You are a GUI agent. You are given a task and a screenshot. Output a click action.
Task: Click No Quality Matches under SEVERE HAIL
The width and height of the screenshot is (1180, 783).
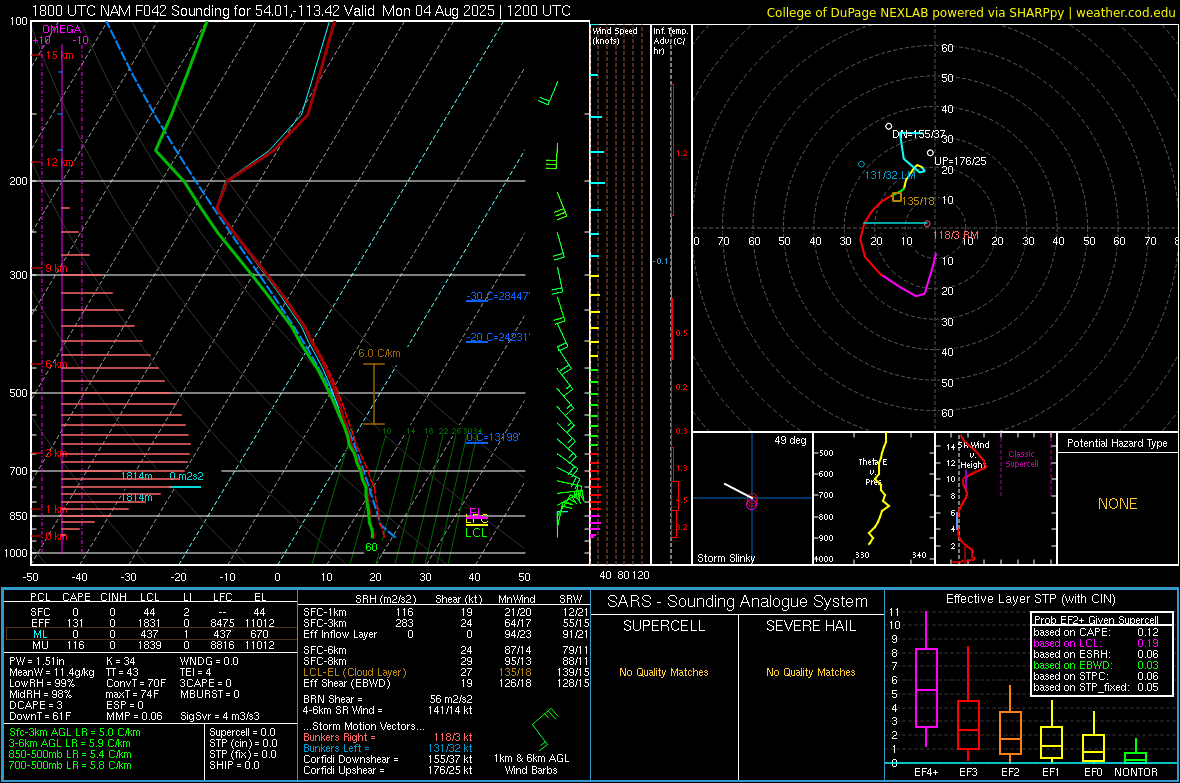(810, 672)
